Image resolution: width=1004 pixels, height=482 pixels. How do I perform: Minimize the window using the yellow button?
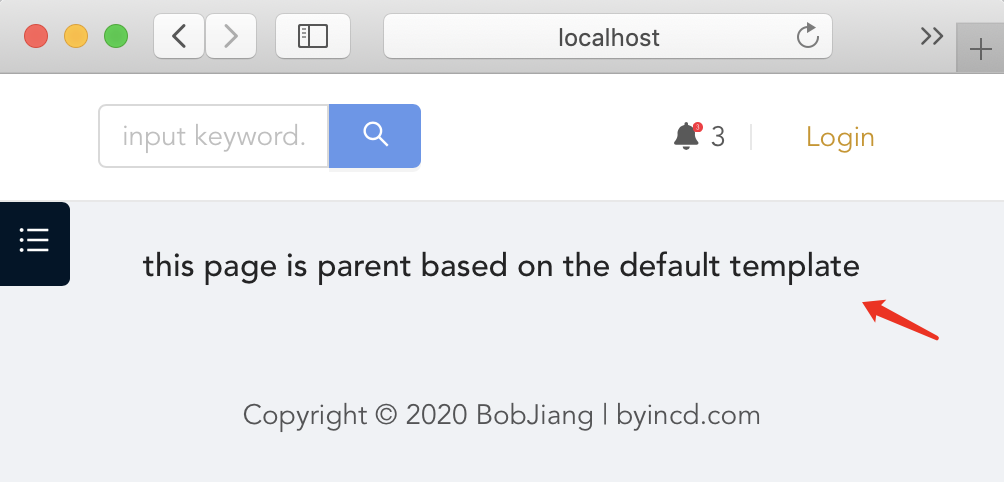pyautogui.click(x=76, y=36)
